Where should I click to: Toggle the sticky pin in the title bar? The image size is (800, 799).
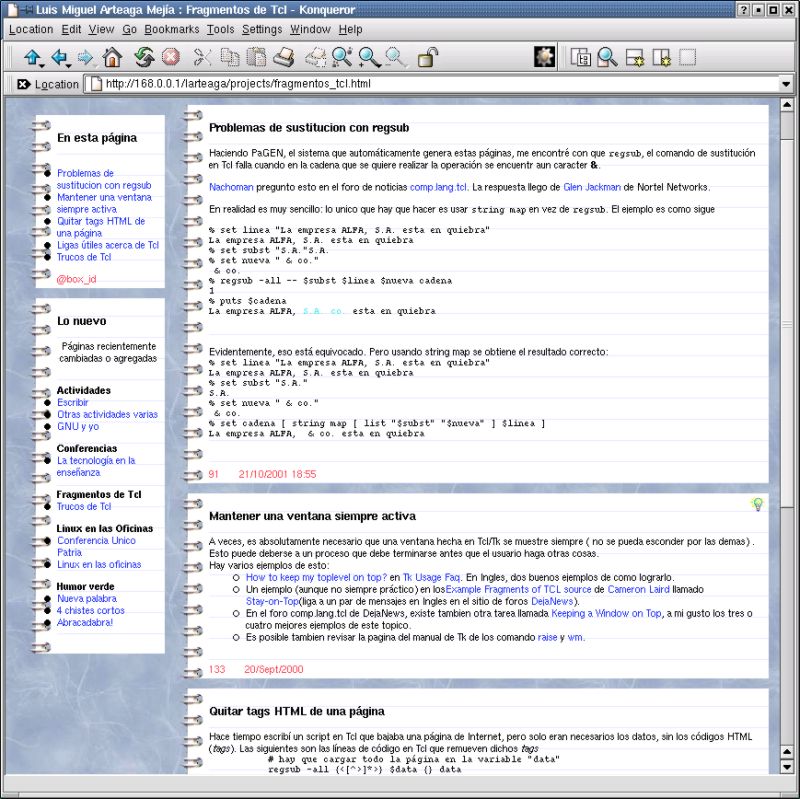[27, 10]
